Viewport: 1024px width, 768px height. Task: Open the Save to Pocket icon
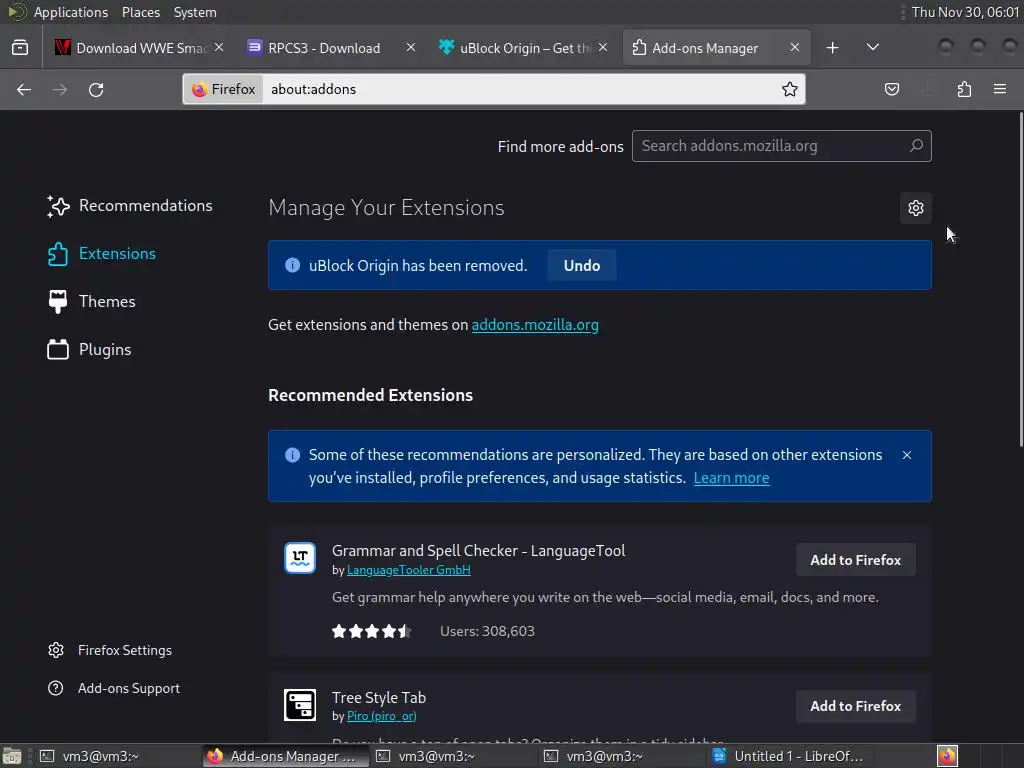[x=891, y=89]
